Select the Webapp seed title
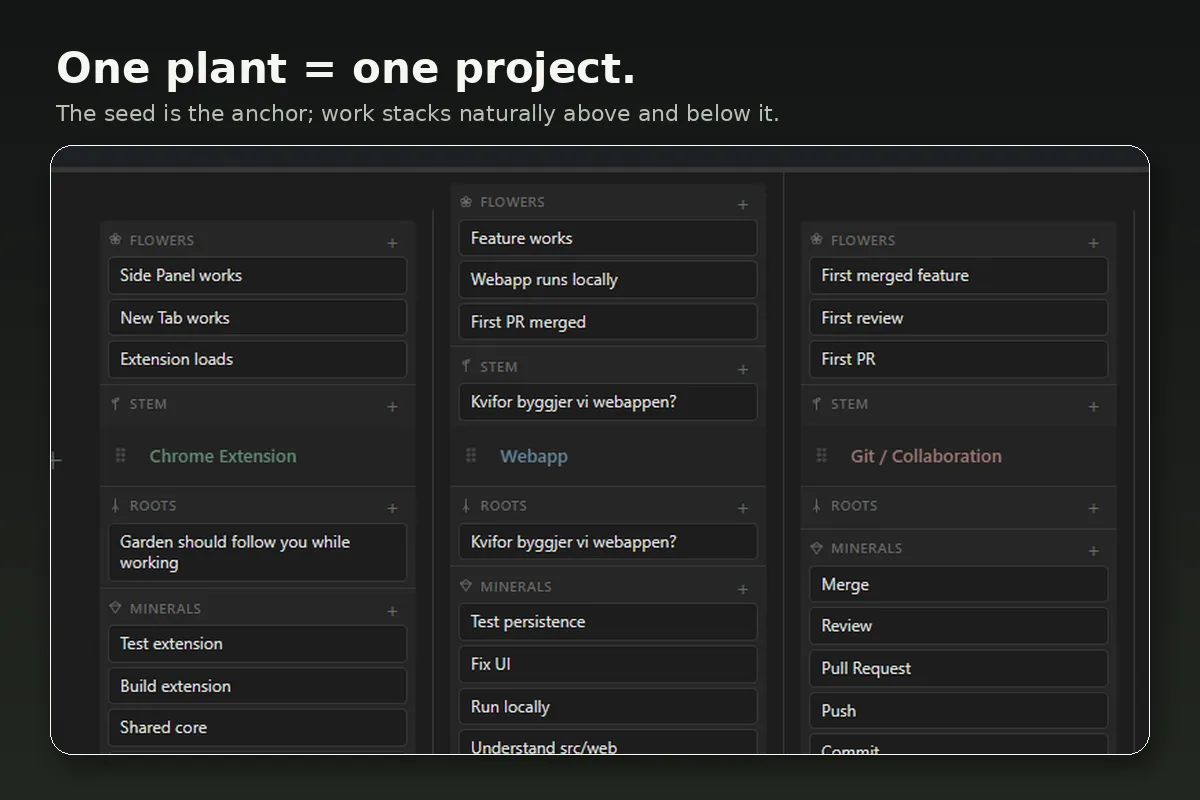This screenshot has height=800, width=1200. coord(534,456)
